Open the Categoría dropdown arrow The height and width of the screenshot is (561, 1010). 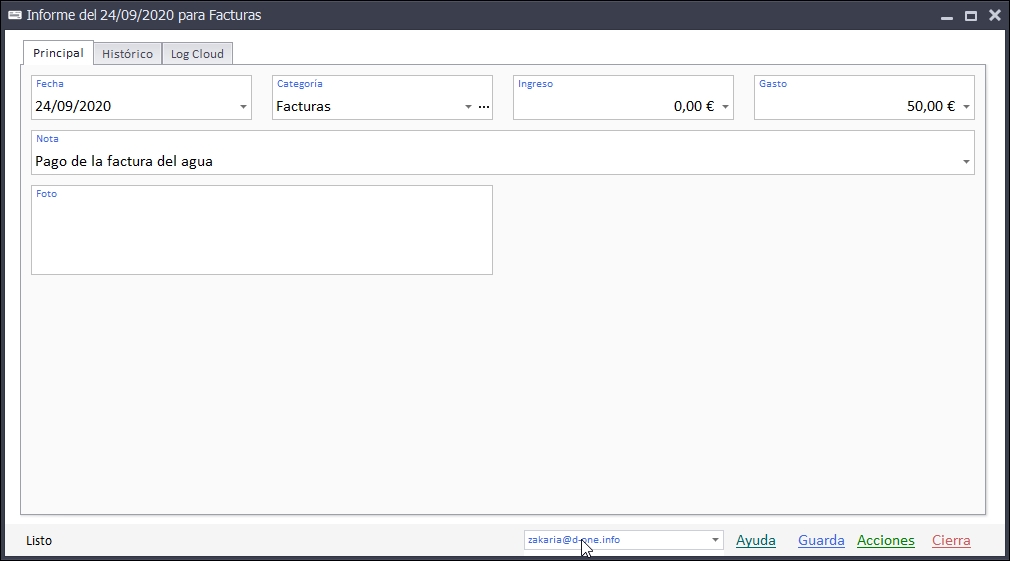468,107
